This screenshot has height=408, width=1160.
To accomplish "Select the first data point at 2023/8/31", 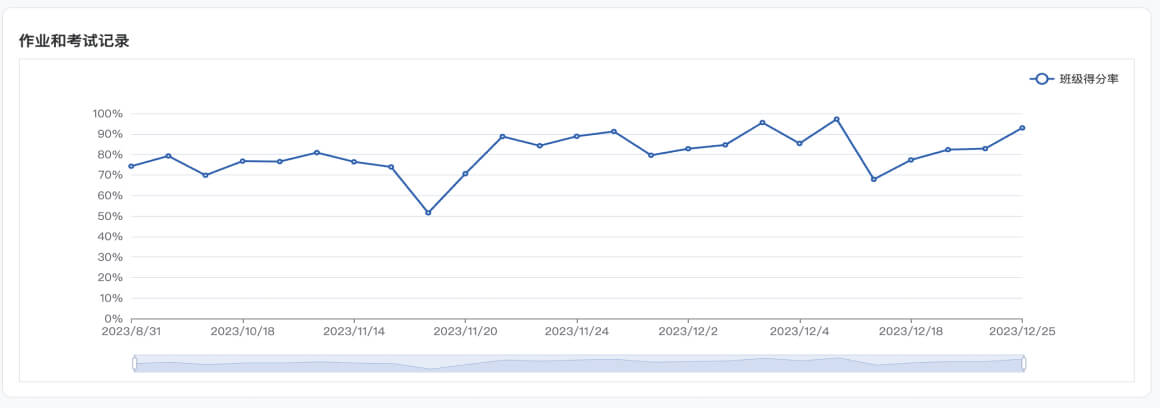I will click(x=131, y=166).
